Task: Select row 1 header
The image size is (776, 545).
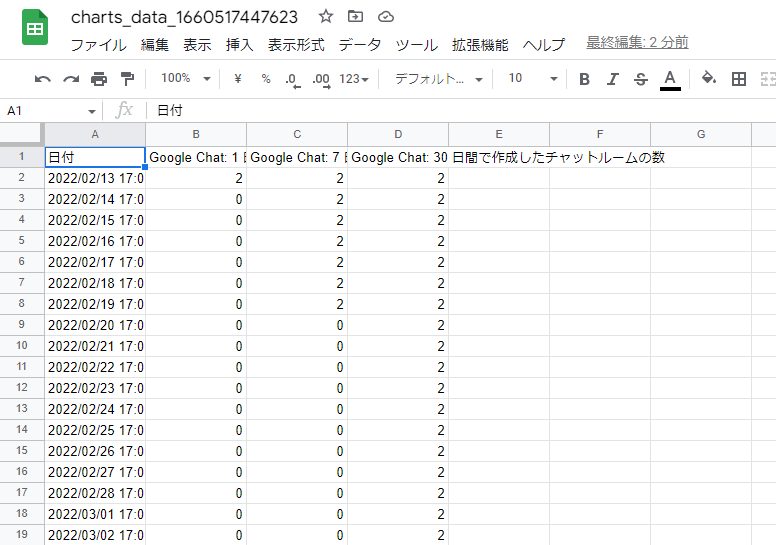Action: 22,157
